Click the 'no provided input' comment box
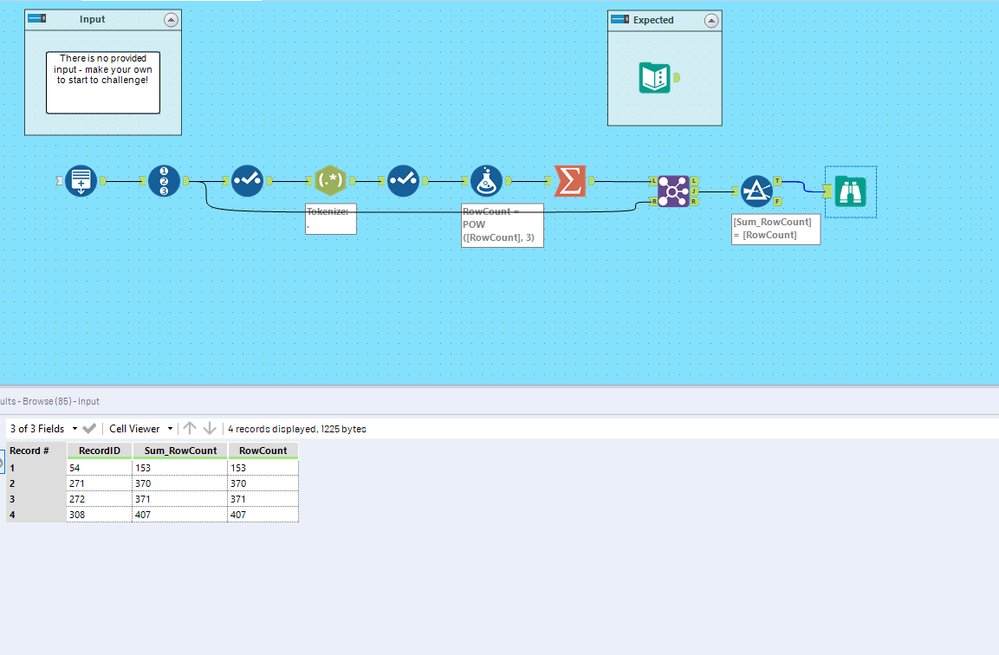 [x=103, y=83]
